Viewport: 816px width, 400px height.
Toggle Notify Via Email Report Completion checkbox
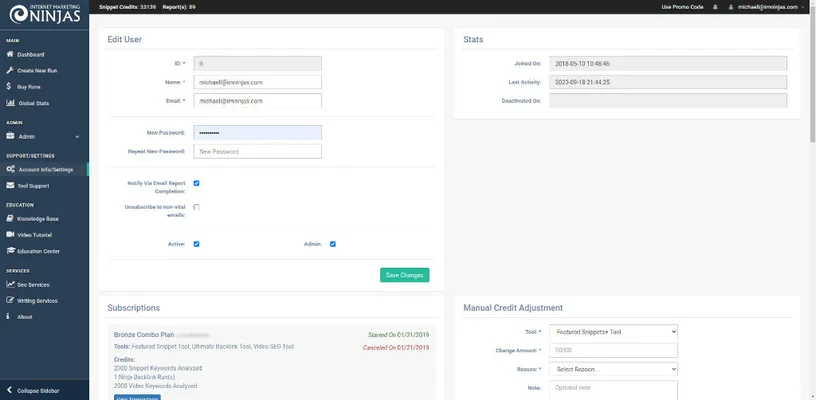[x=196, y=183]
